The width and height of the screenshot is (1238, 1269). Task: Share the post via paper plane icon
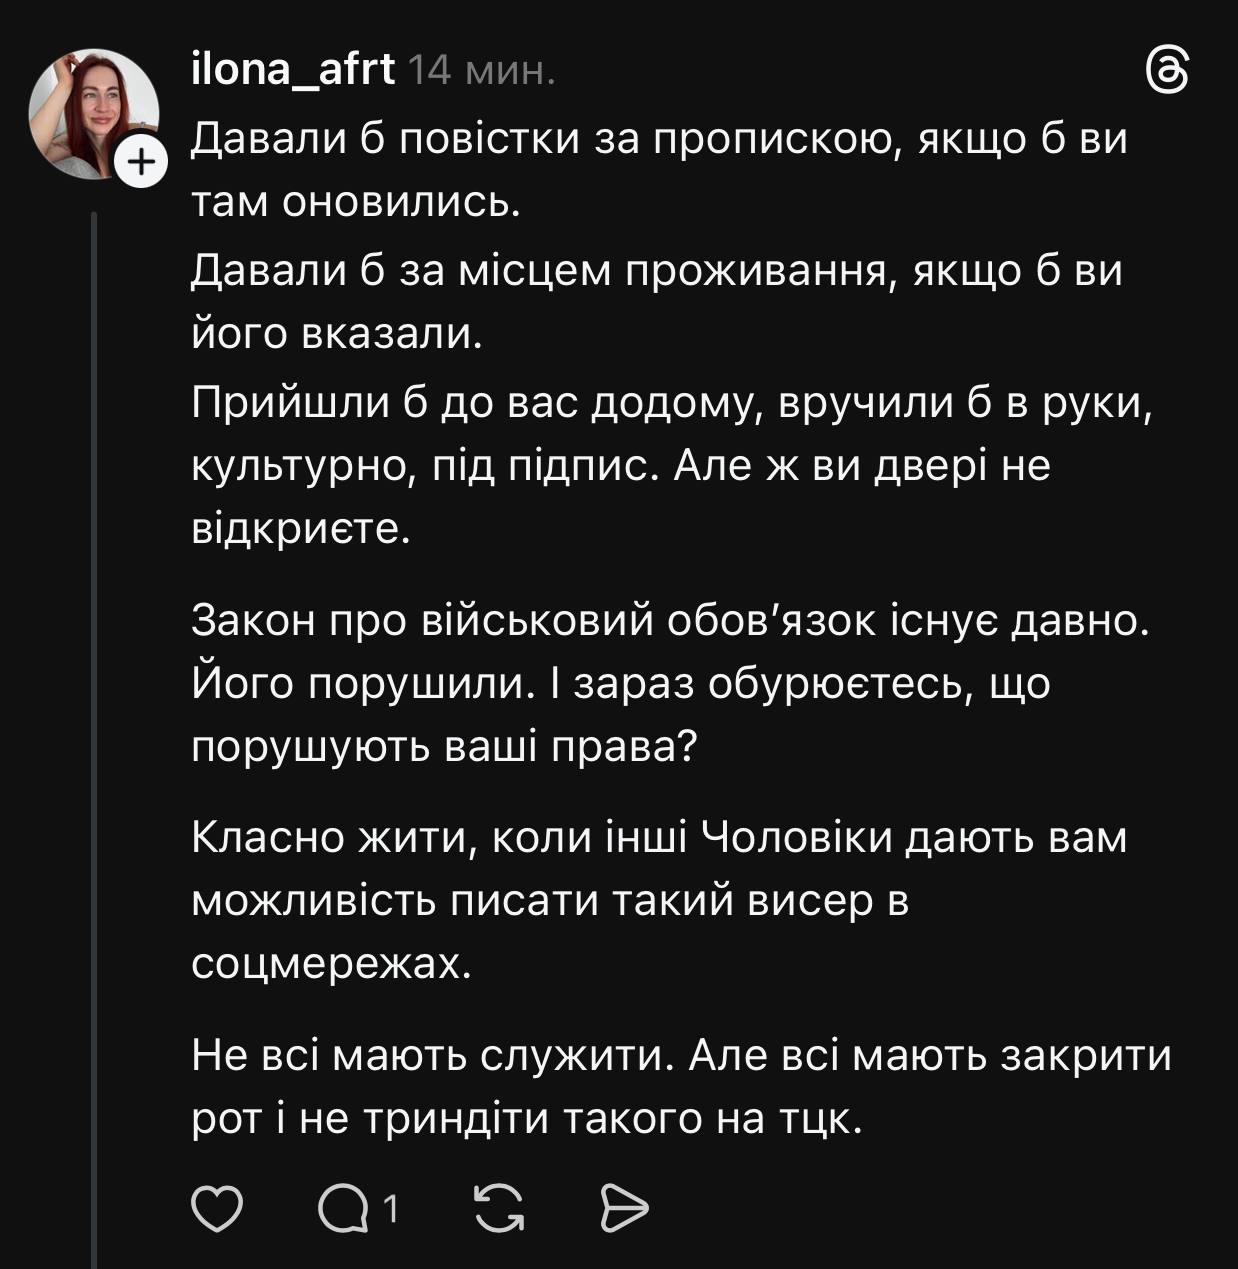(x=625, y=1210)
